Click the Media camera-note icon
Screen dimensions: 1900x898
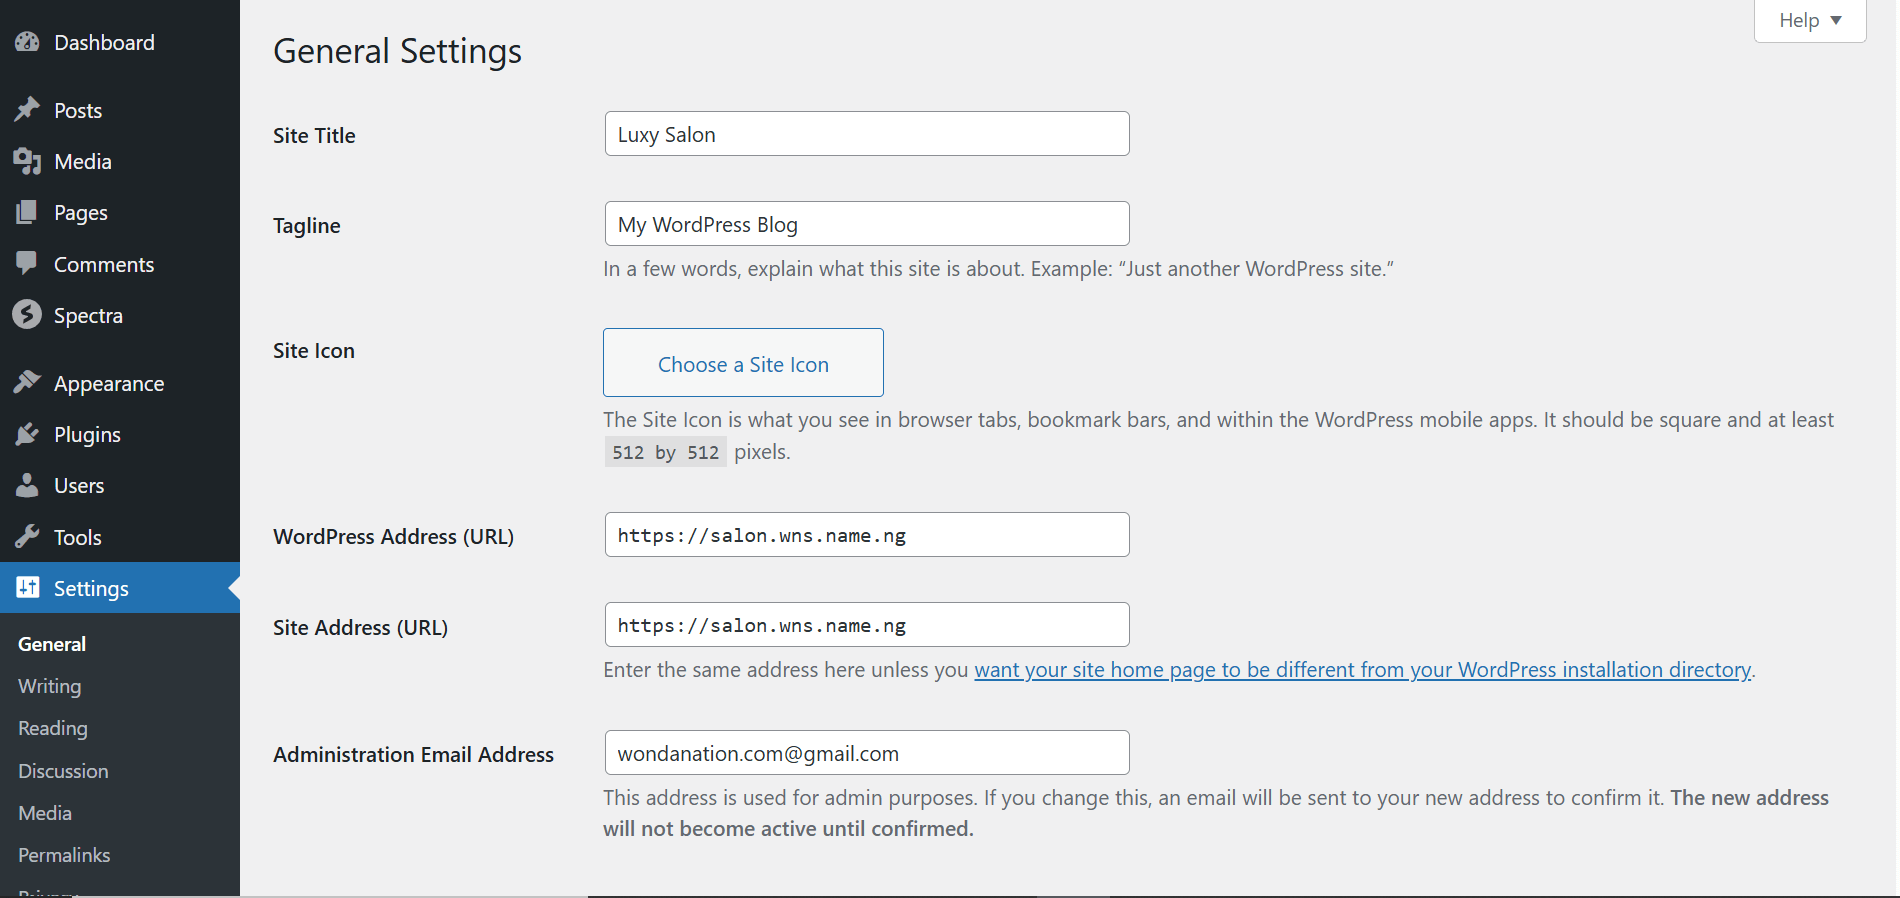click(x=27, y=161)
